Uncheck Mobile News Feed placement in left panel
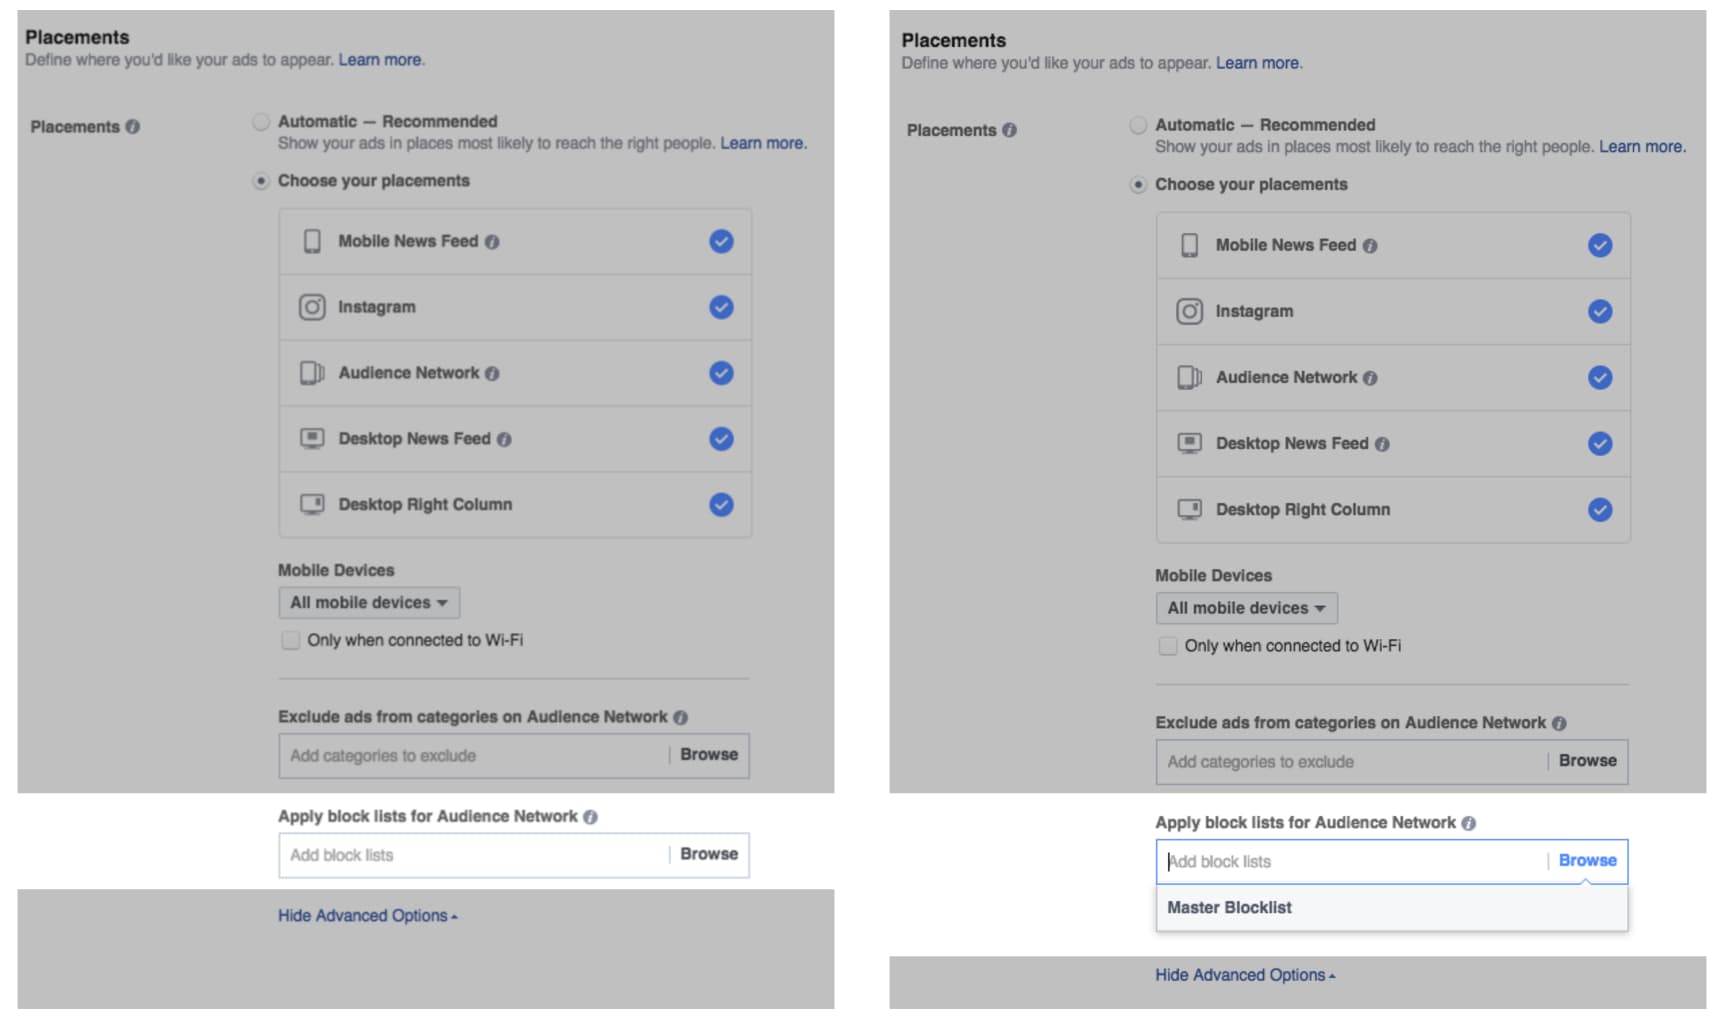 pos(721,241)
